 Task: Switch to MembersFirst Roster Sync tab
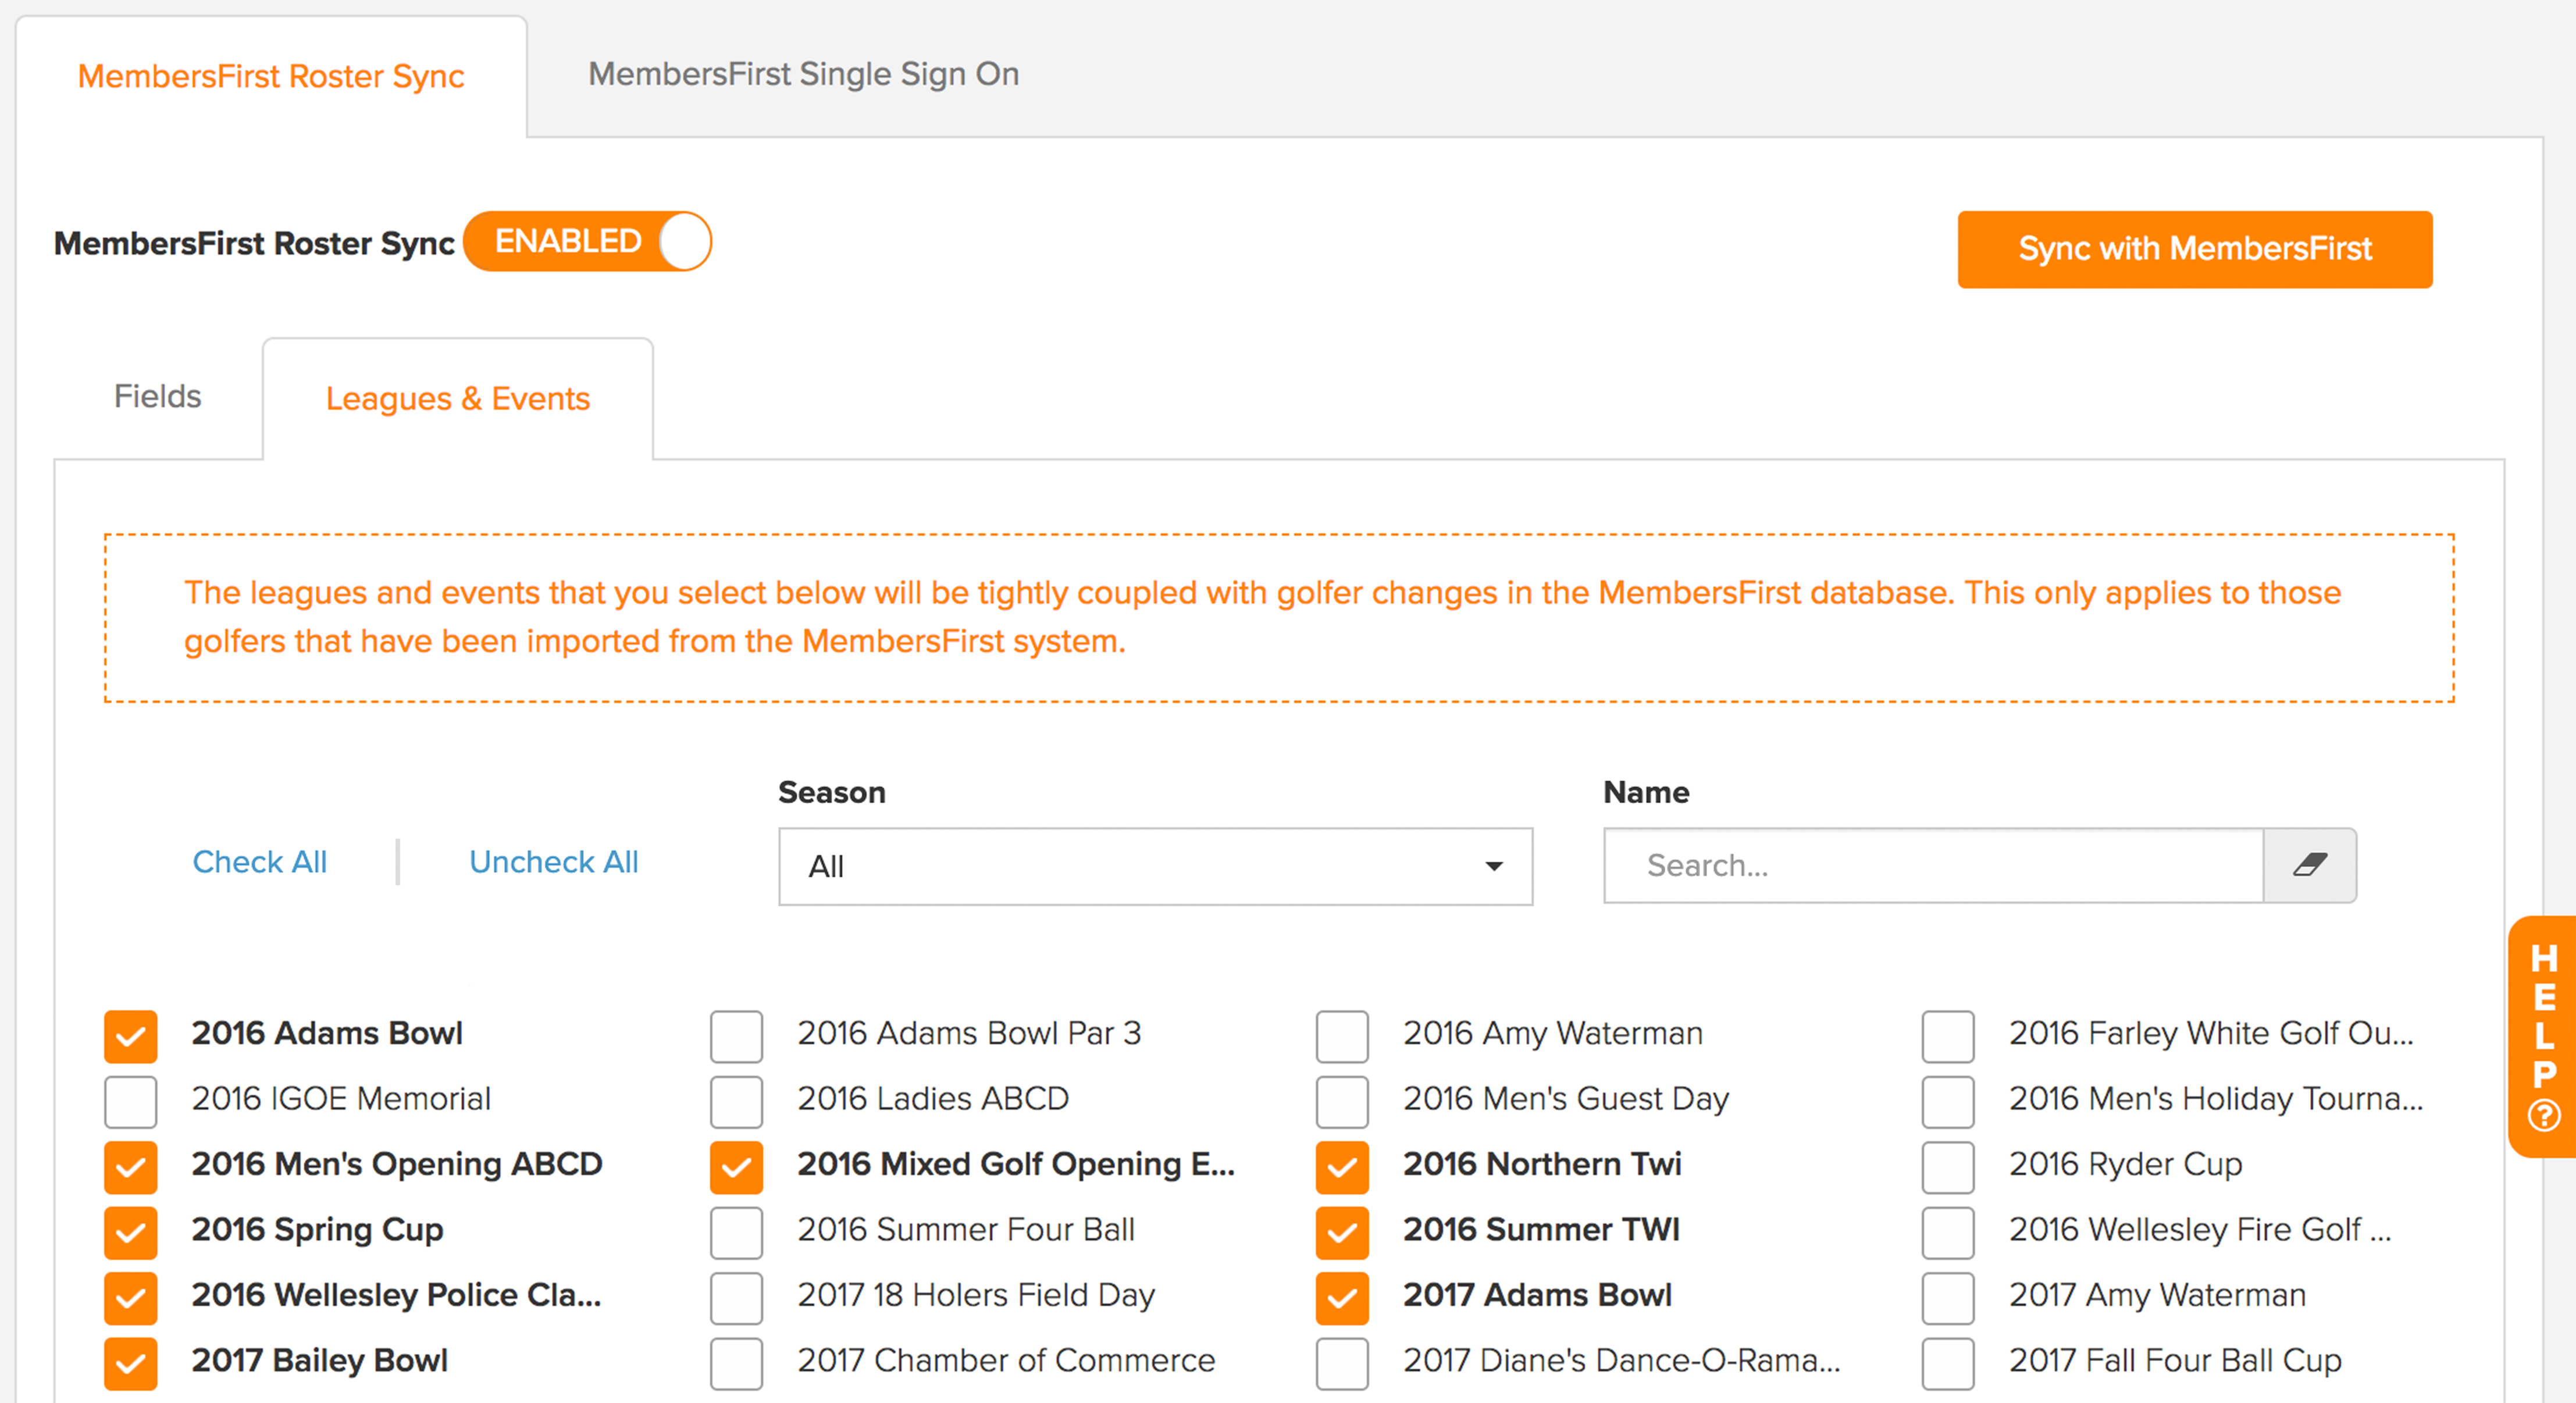[x=271, y=76]
